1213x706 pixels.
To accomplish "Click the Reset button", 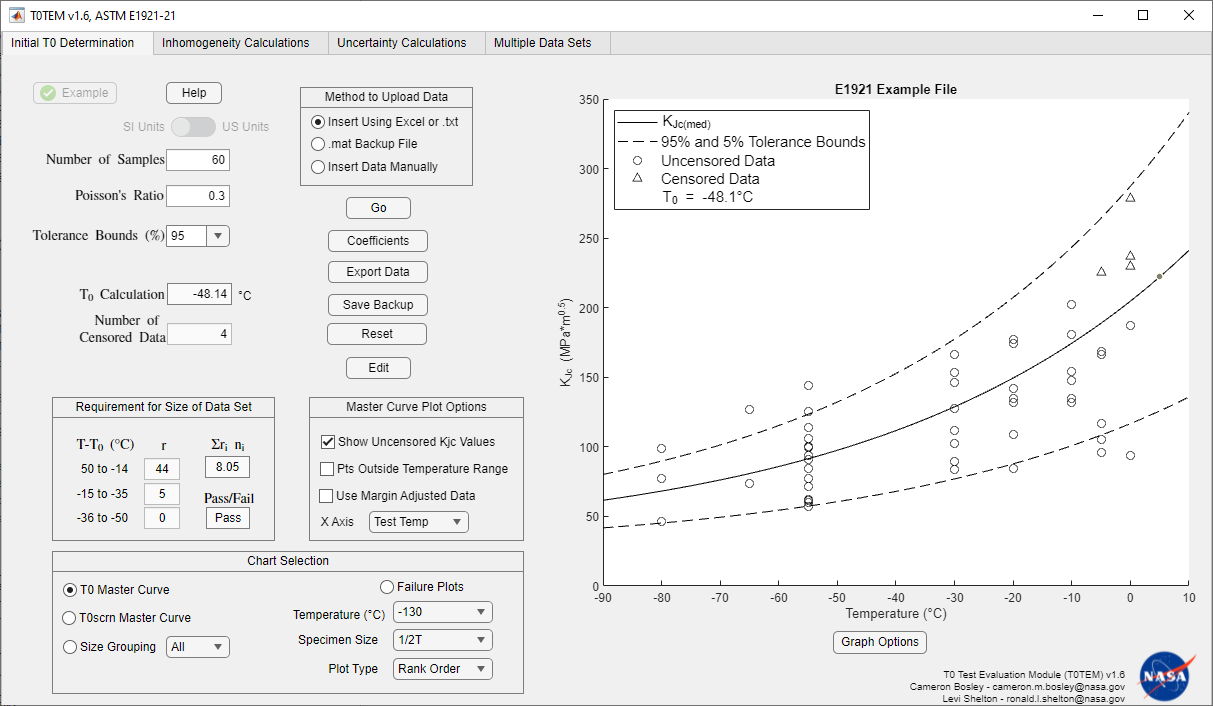I will (x=377, y=334).
